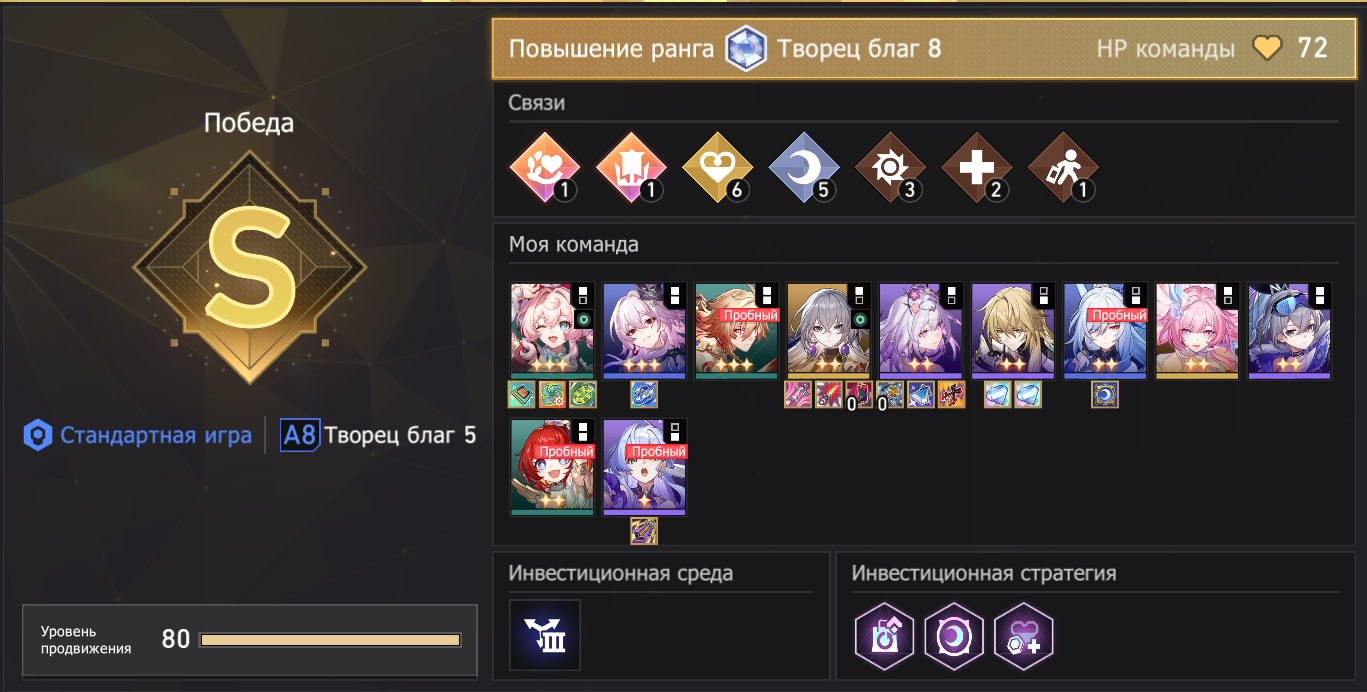Screen dimensions: 1367x692
Task: Open the investment environment branching arrows icon
Action: tap(545, 635)
